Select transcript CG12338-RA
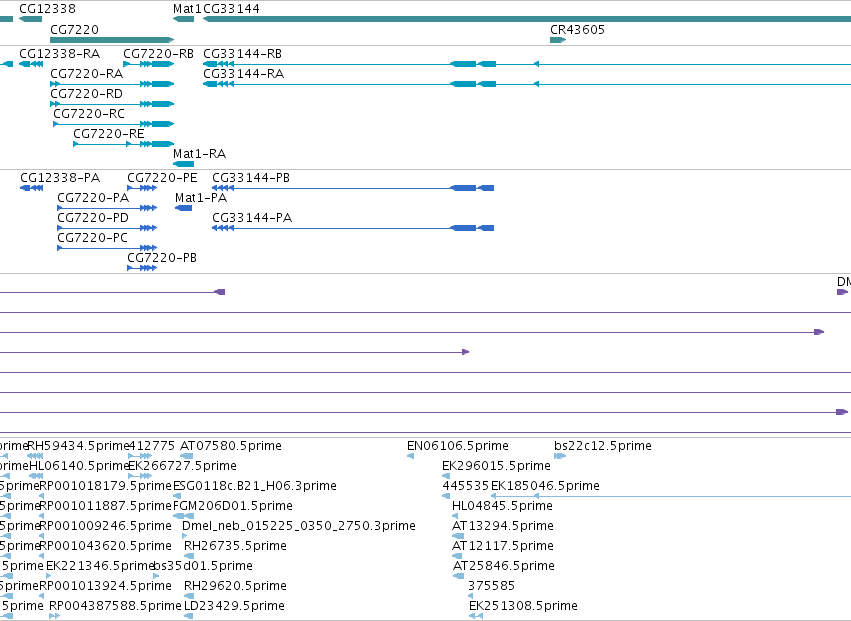Viewport: 851px width, 621px height. point(31,64)
